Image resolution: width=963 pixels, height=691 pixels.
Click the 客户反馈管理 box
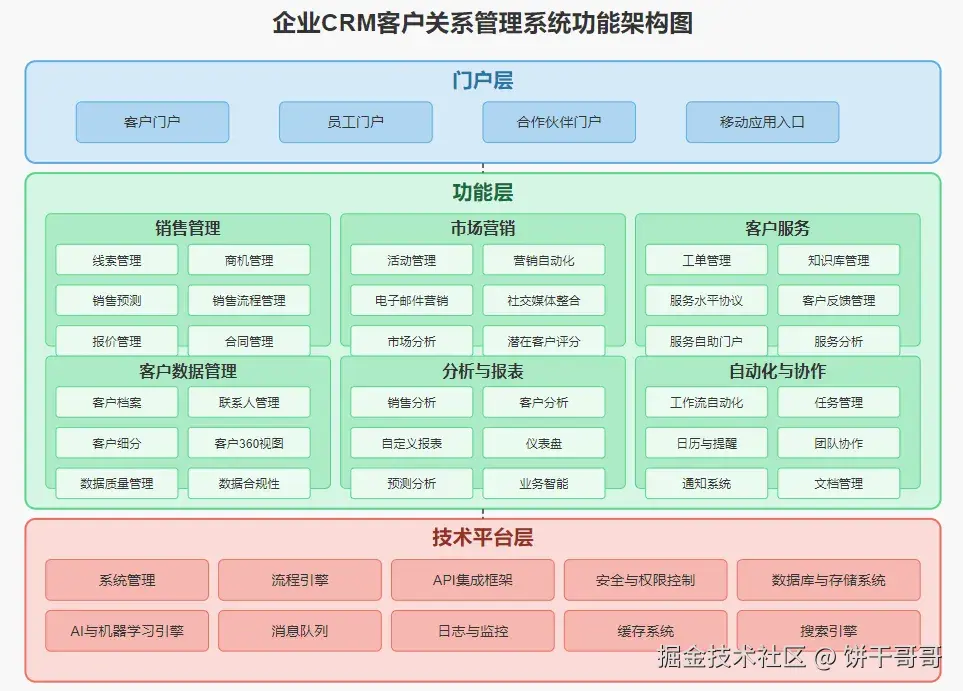point(838,300)
